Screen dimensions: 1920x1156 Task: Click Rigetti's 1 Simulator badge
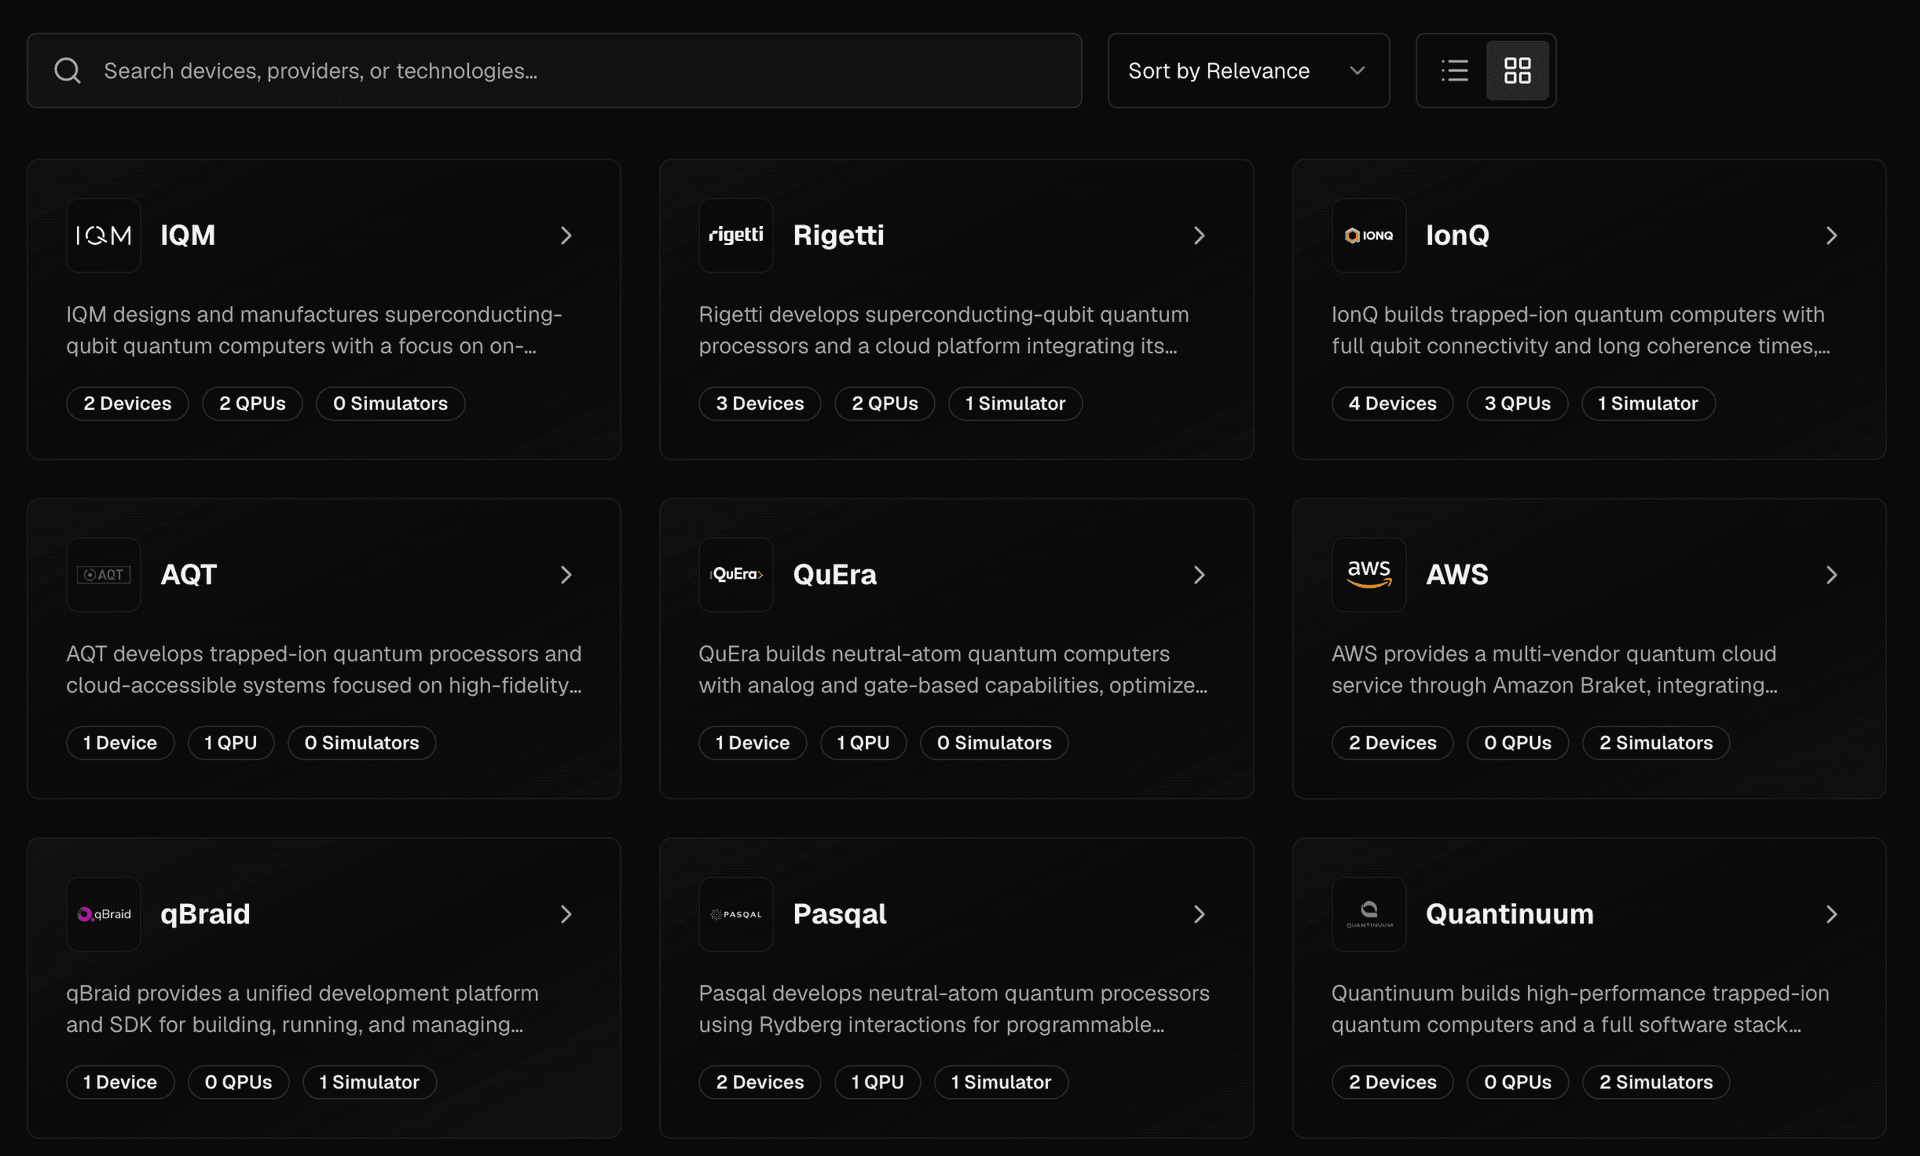coord(1015,404)
